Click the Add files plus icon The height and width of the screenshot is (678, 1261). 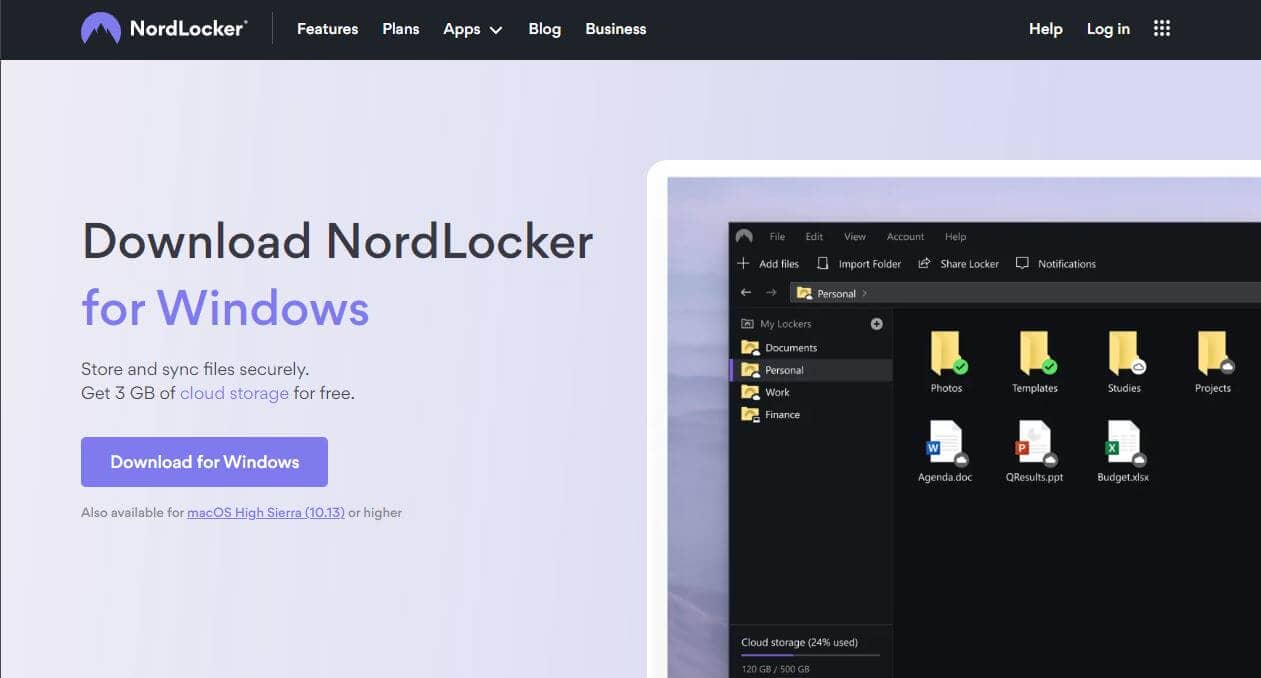tap(744, 263)
